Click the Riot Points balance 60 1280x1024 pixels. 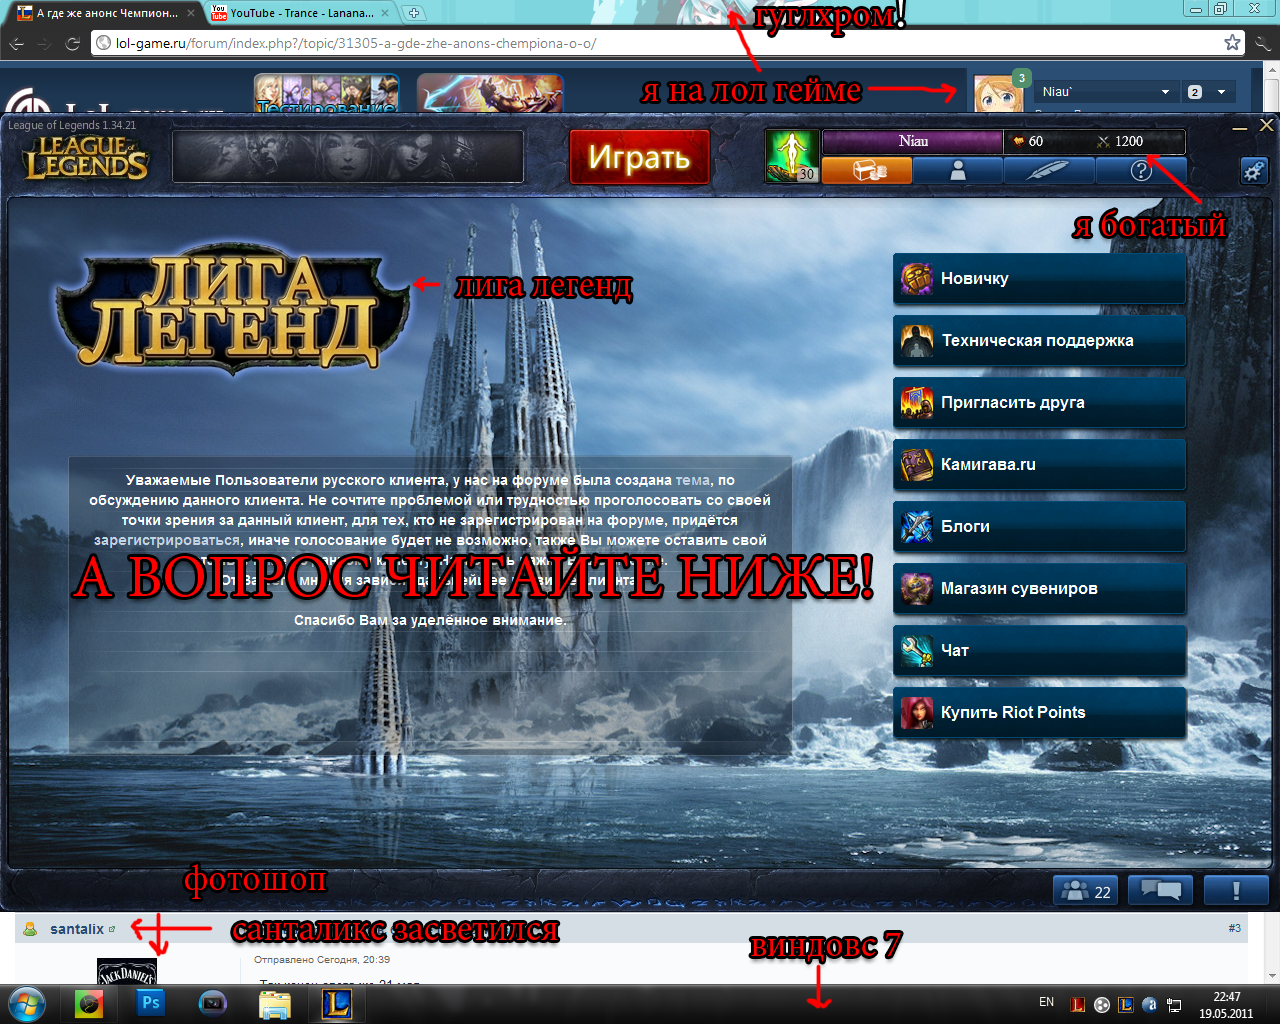(1028, 141)
